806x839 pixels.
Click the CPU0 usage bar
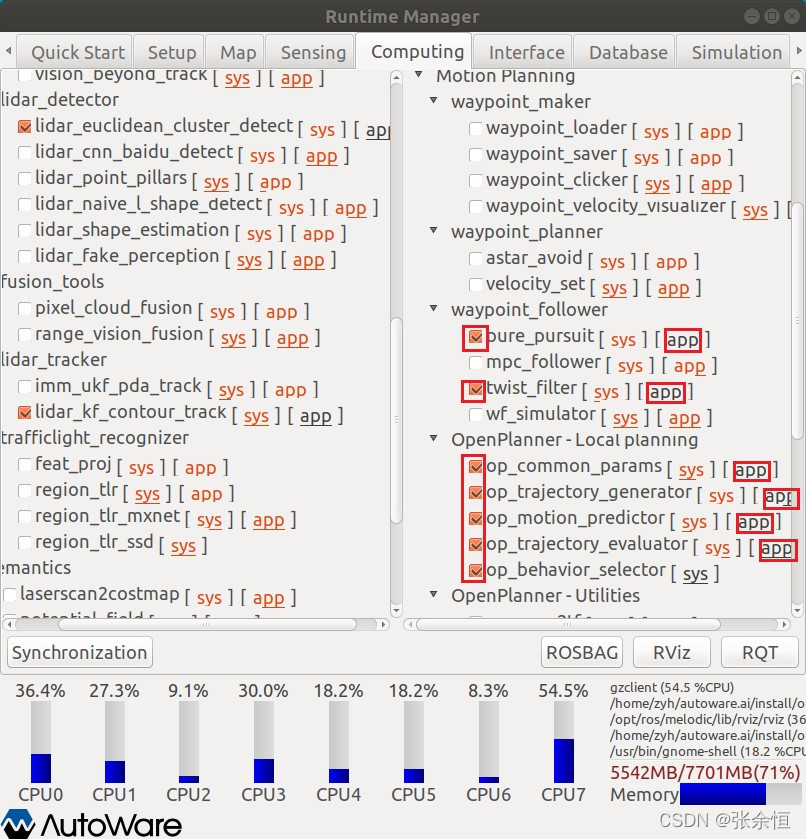pyautogui.click(x=41, y=742)
